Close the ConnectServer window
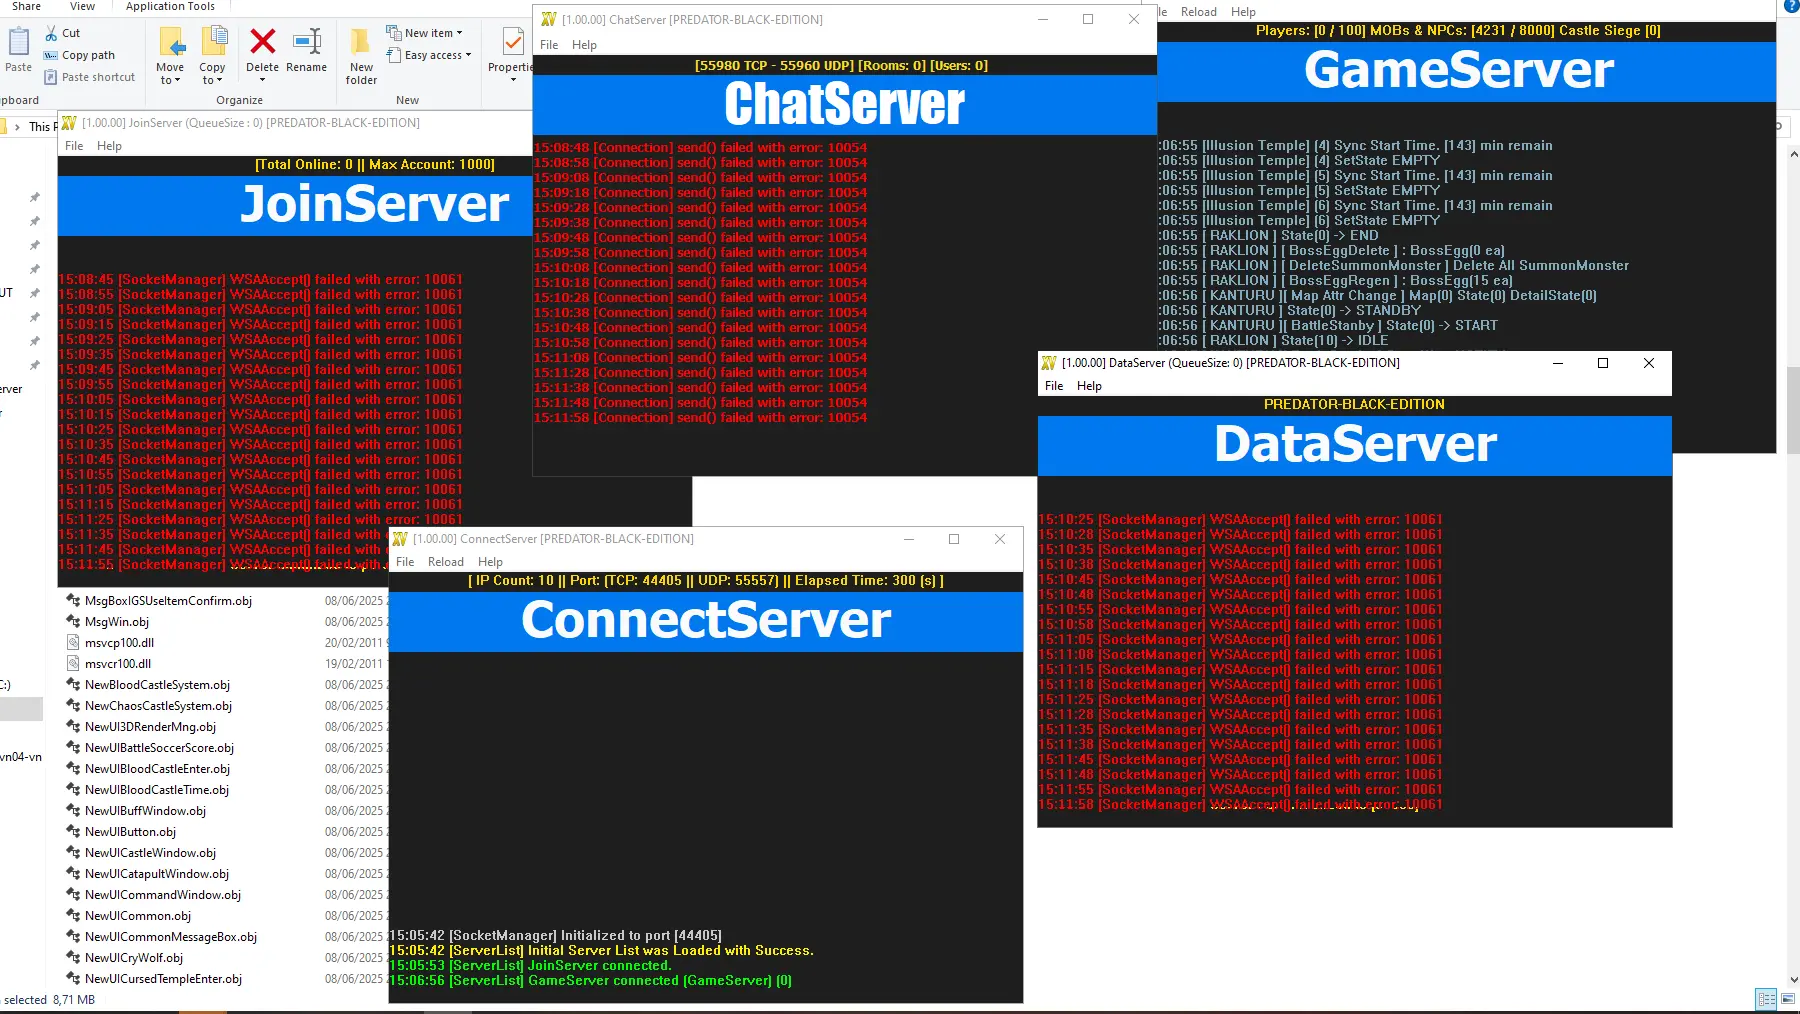This screenshot has width=1800, height=1014. pos(1000,539)
